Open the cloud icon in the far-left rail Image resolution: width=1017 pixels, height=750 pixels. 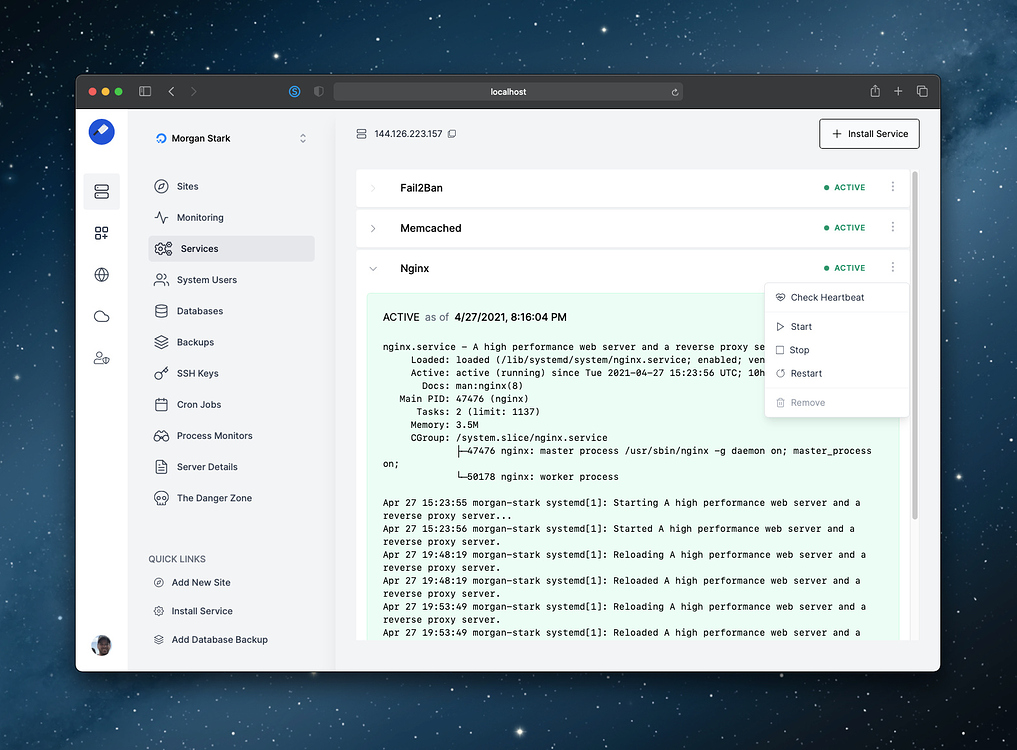click(x=101, y=316)
